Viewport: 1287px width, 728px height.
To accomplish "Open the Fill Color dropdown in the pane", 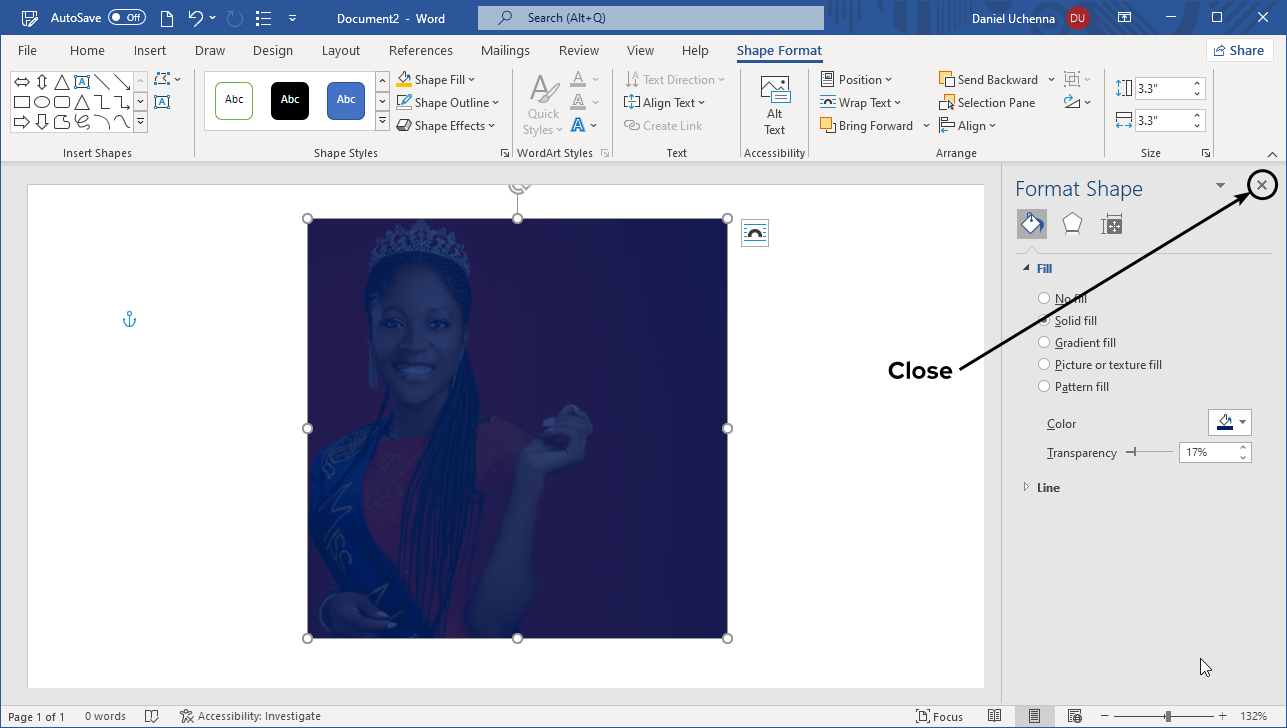I will (1229, 423).
